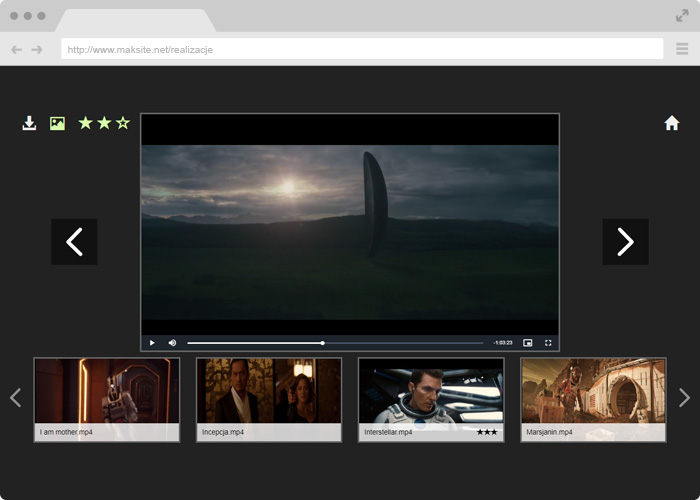The width and height of the screenshot is (700, 500).
Task: Focus the browser address bar
Action: (x=362, y=49)
